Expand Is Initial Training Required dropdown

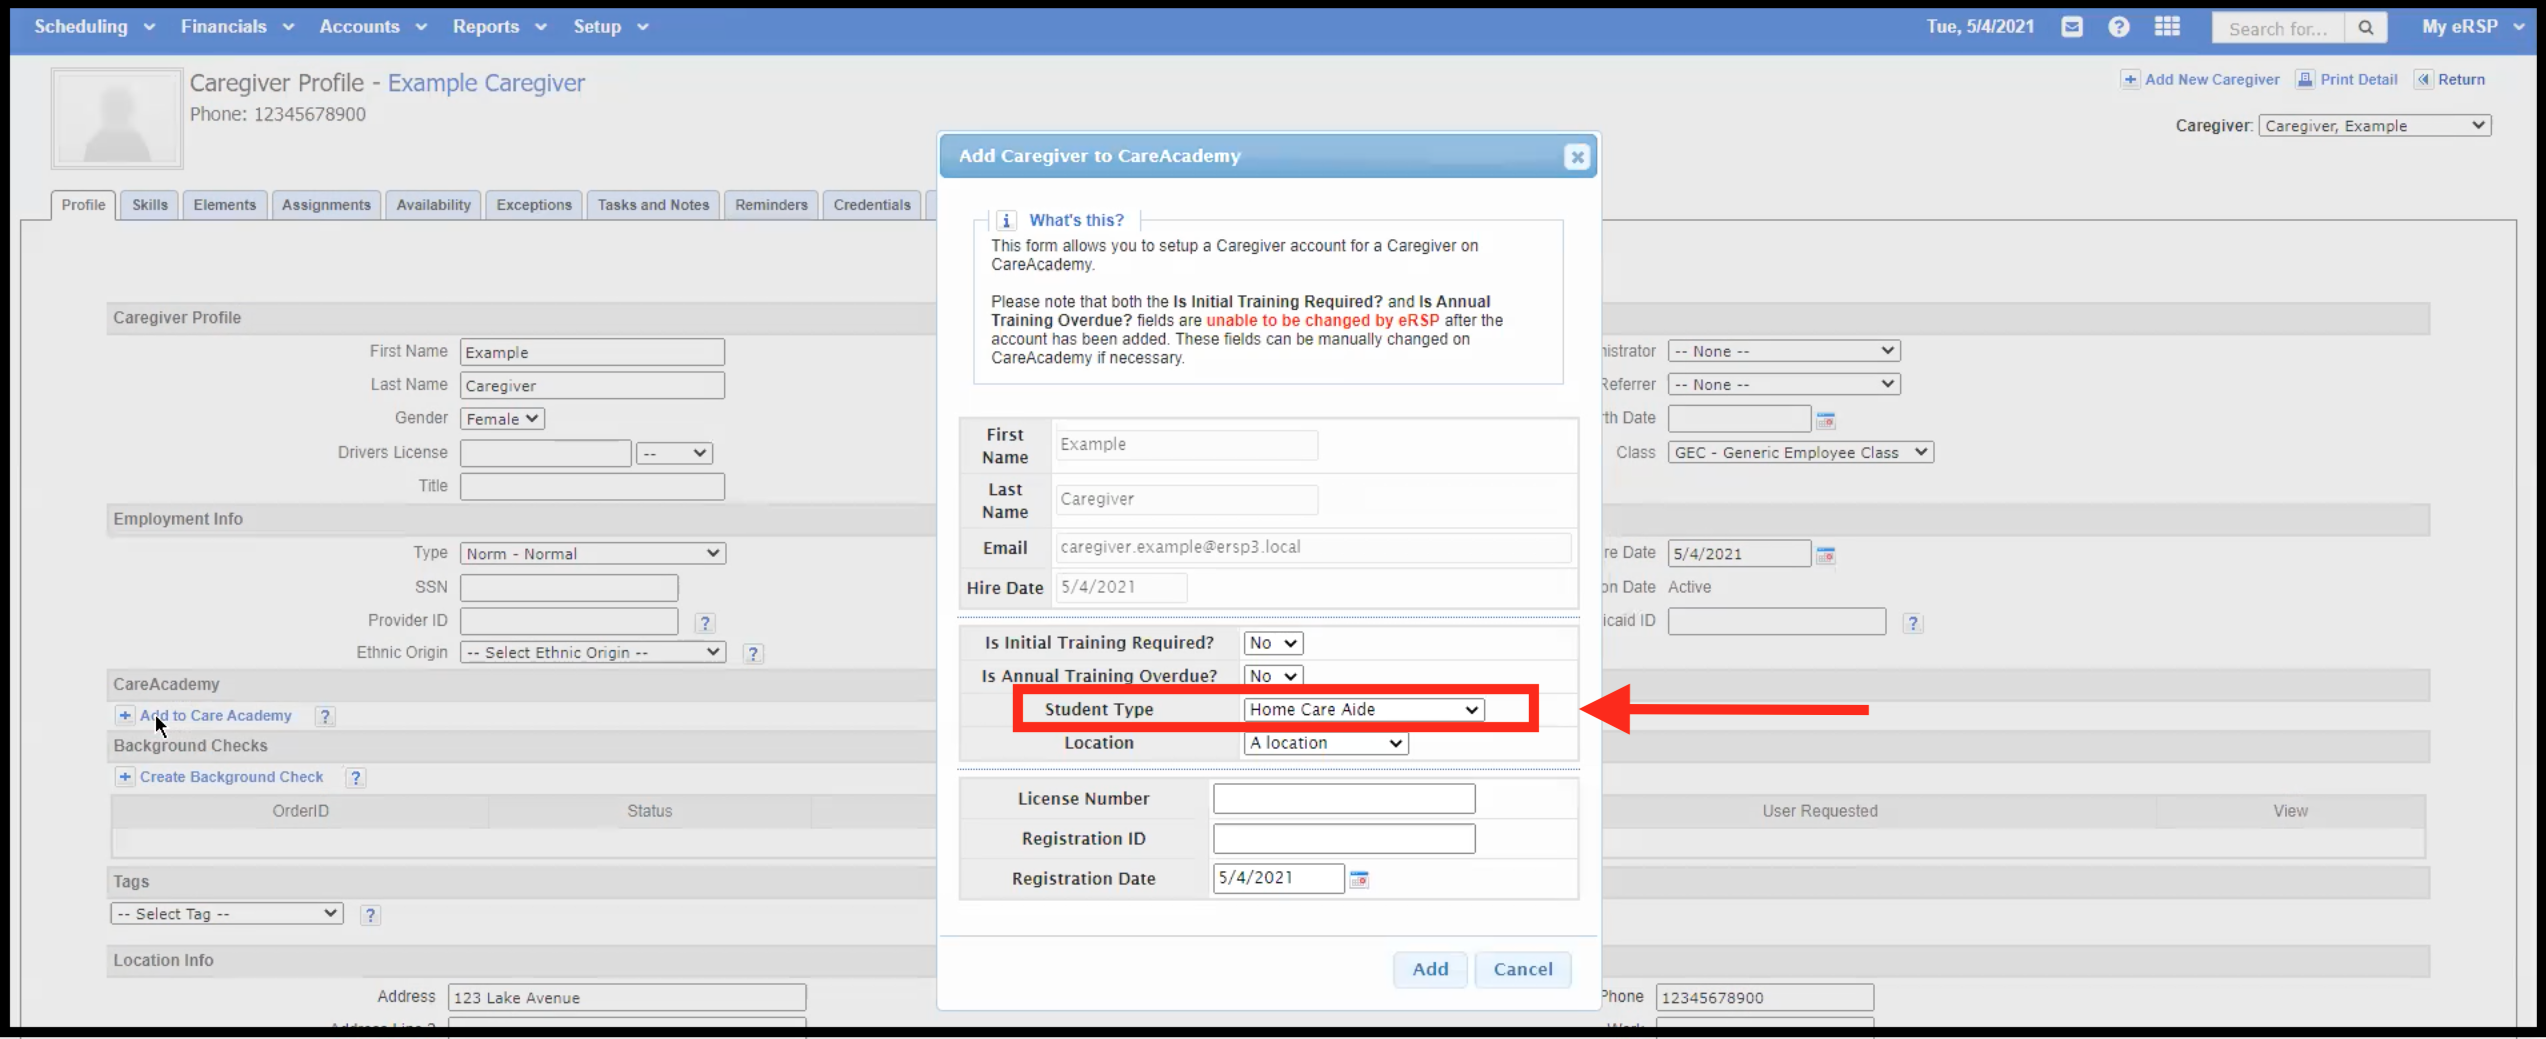point(1273,643)
